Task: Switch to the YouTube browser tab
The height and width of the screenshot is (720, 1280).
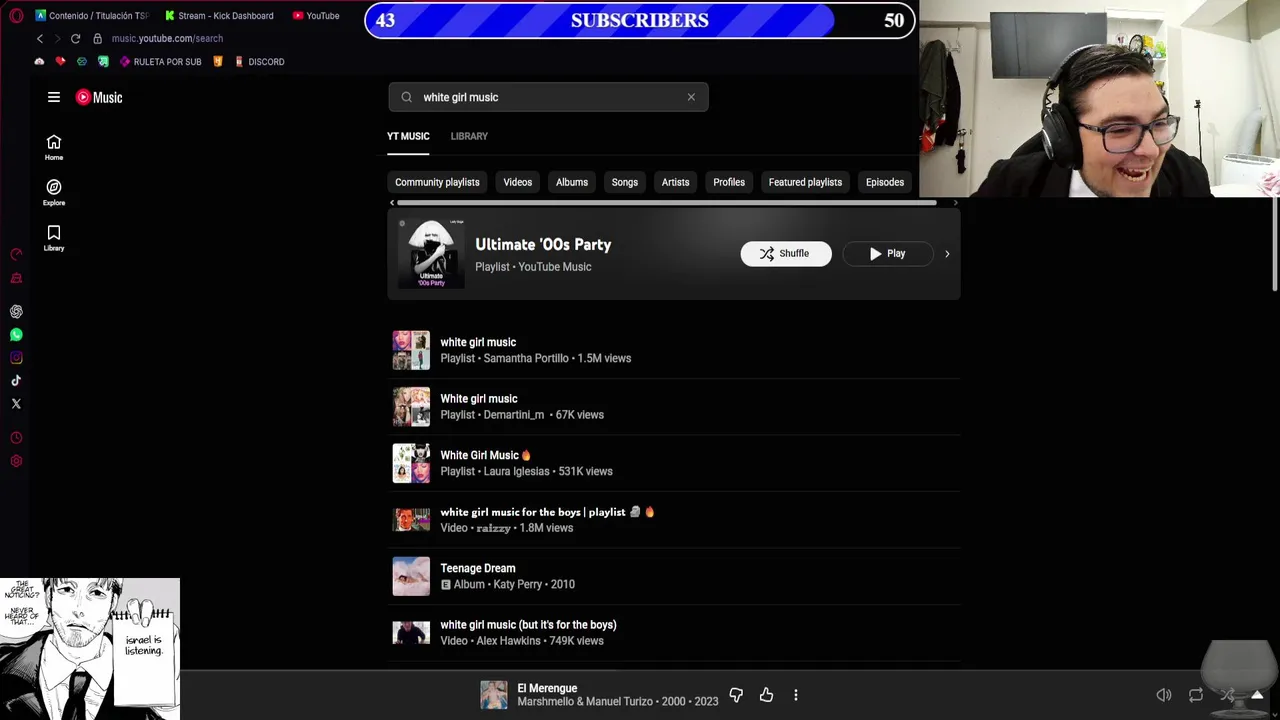Action: [316, 16]
